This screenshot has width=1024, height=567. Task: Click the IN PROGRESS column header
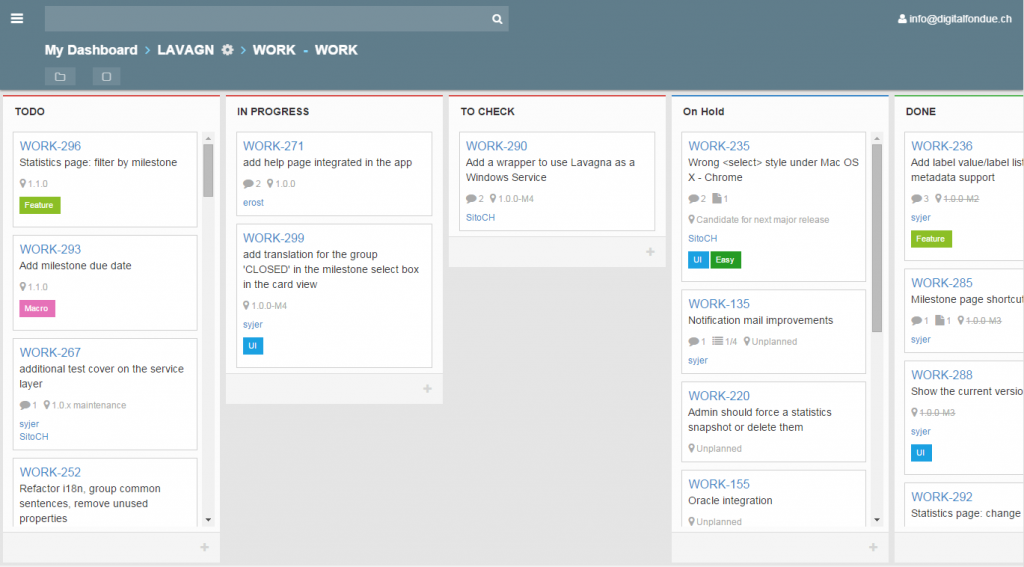click(273, 112)
